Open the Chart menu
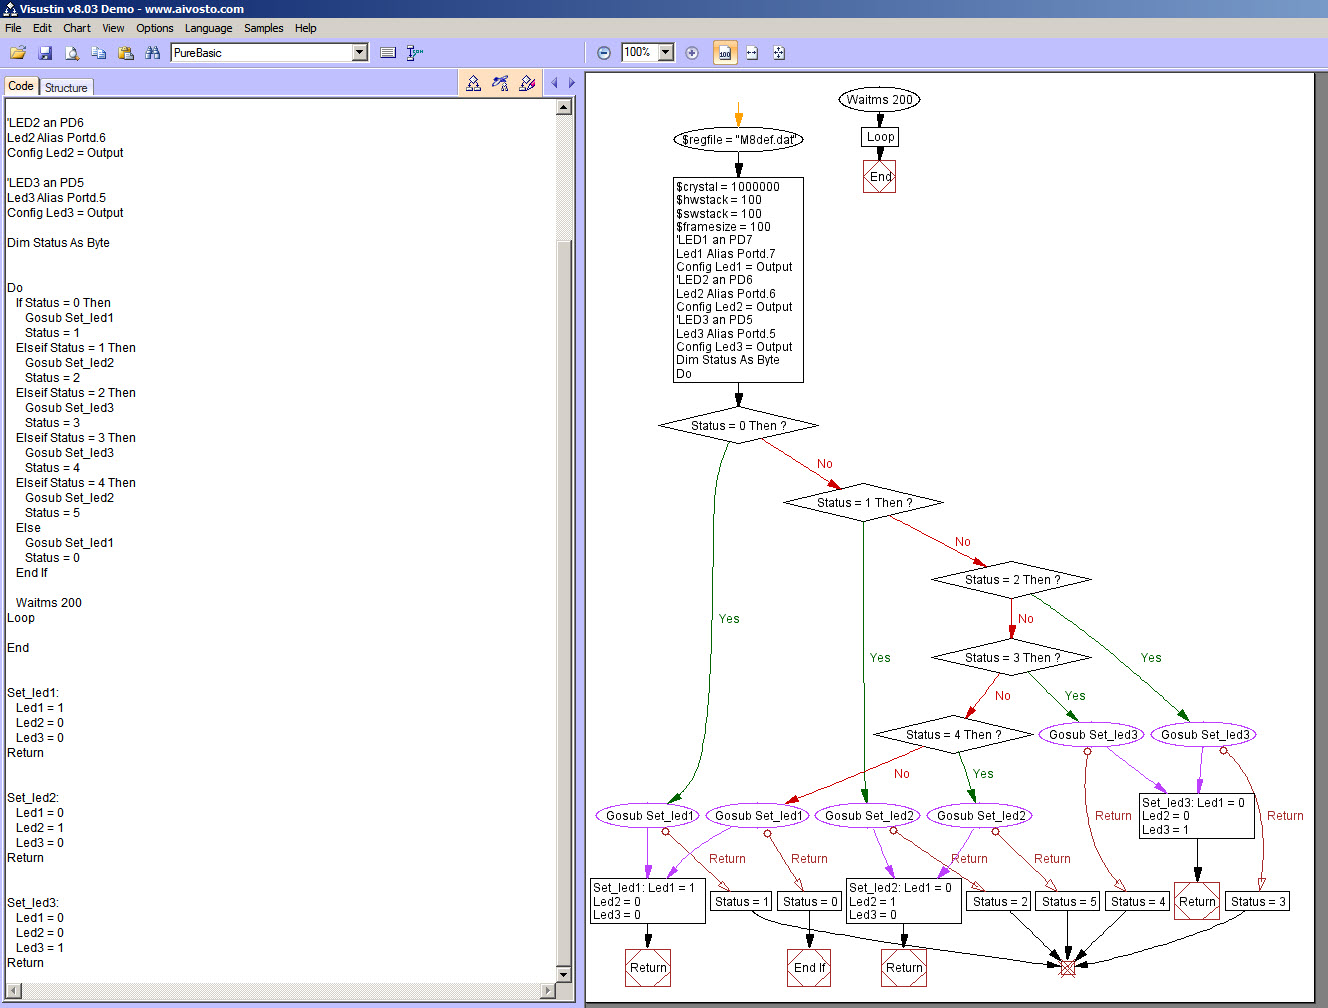This screenshot has height=1008, width=1328. pos(77,28)
